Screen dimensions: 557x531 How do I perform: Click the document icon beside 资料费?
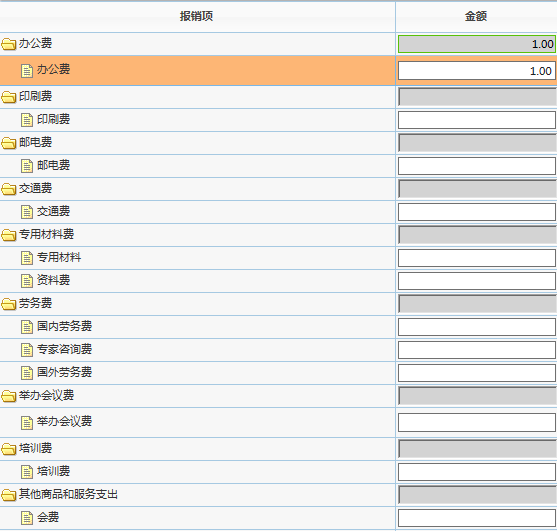click(27, 281)
